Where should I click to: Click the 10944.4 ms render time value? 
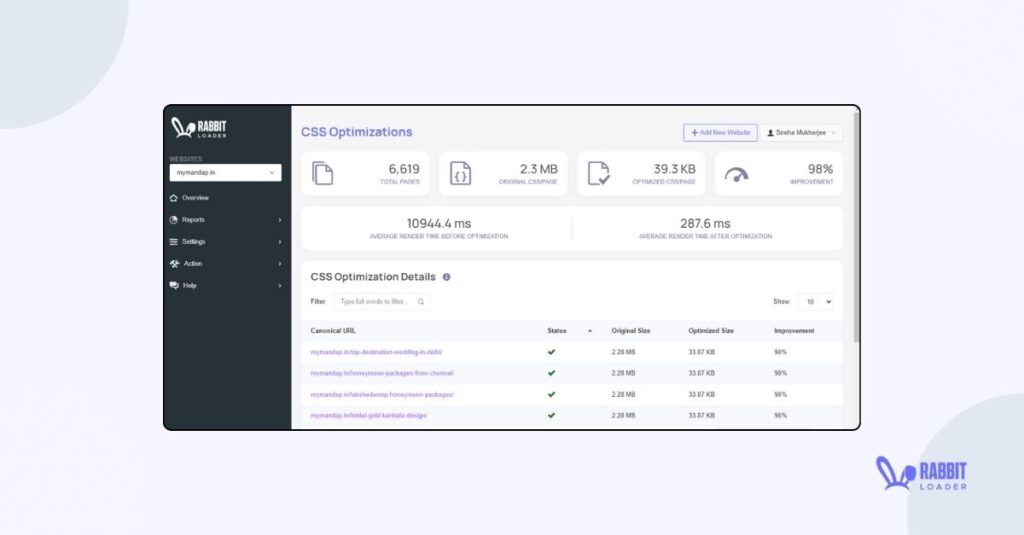pyautogui.click(x=439, y=223)
